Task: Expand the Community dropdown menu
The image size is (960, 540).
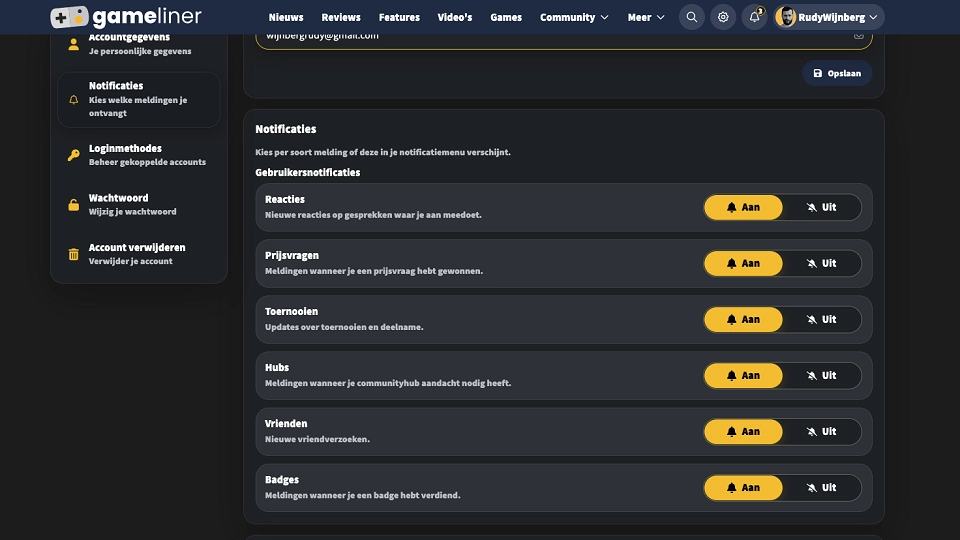Action: pos(574,17)
